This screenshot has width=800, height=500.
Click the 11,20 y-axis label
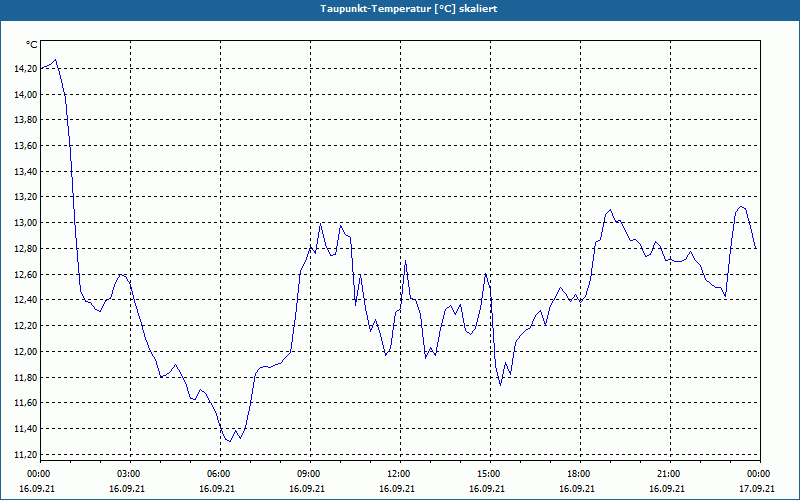click(26, 455)
